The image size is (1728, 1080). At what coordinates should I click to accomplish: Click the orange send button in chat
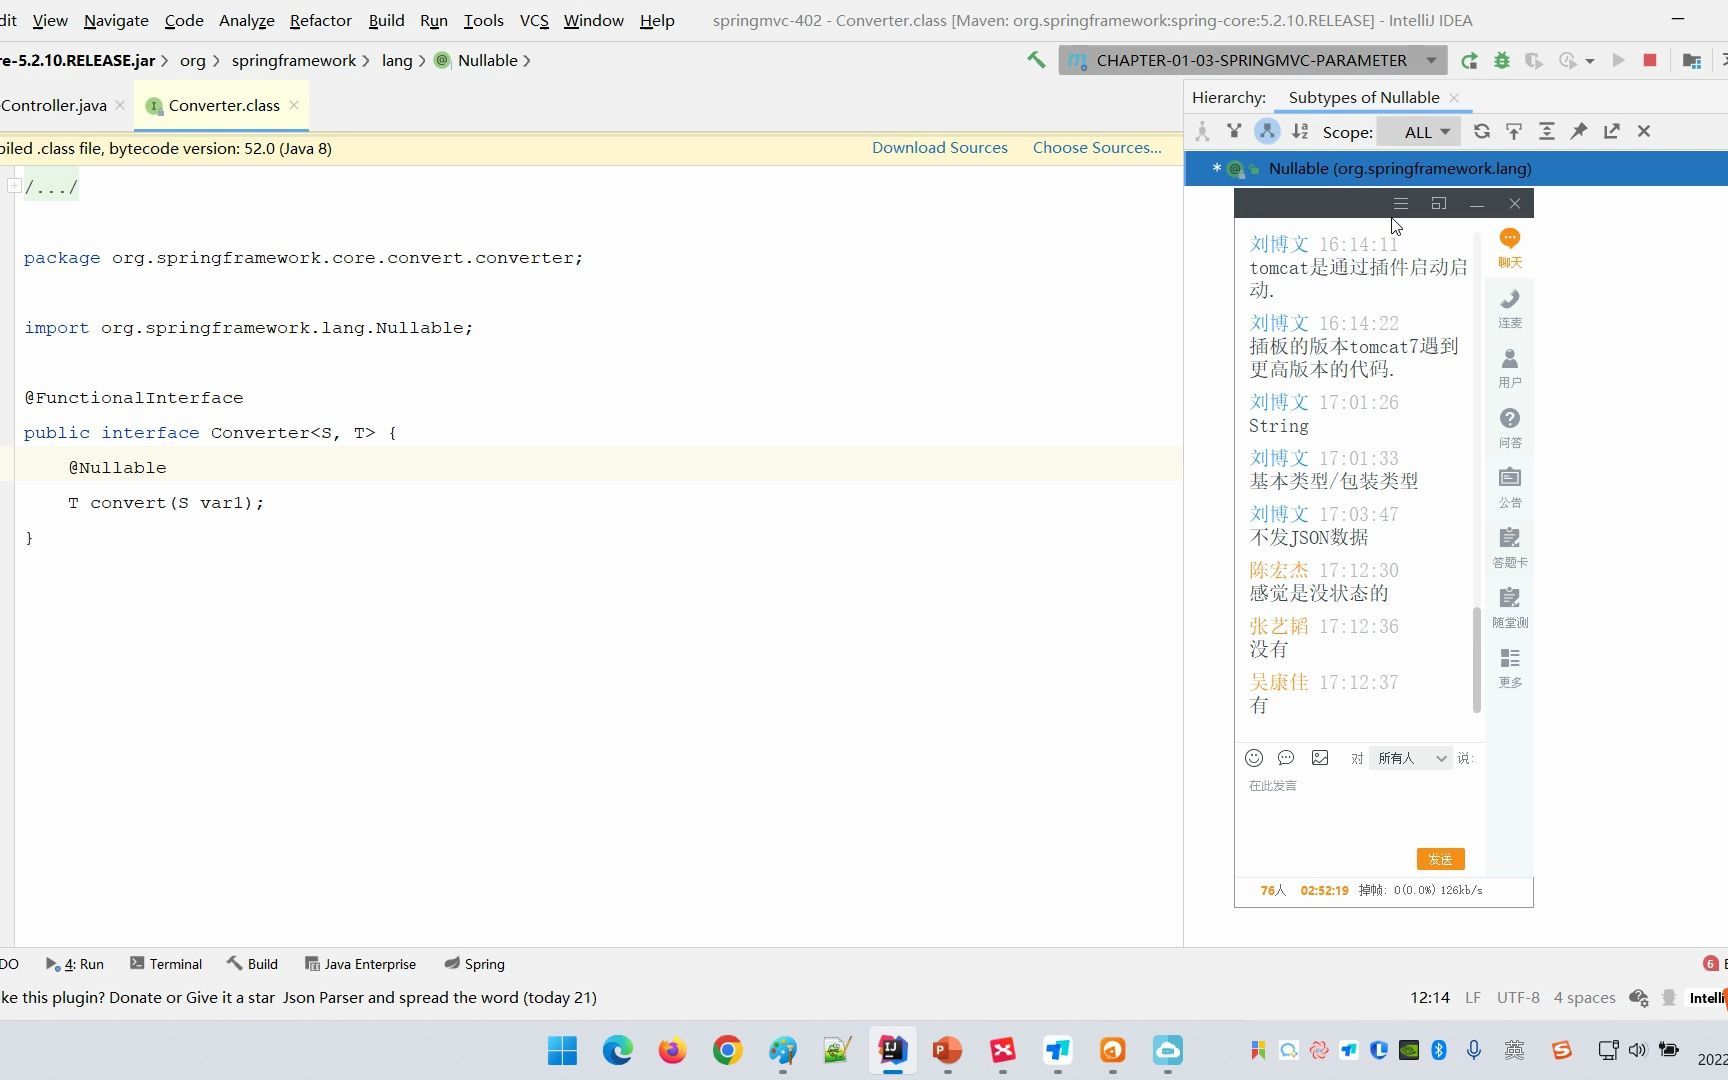click(1440, 859)
